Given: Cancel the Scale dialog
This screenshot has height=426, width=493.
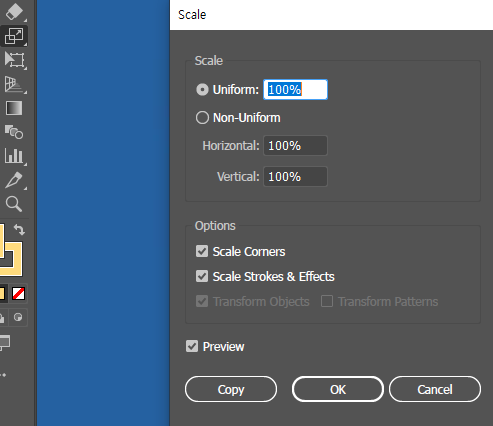Looking at the screenshot, I should [x=435, y=389].
